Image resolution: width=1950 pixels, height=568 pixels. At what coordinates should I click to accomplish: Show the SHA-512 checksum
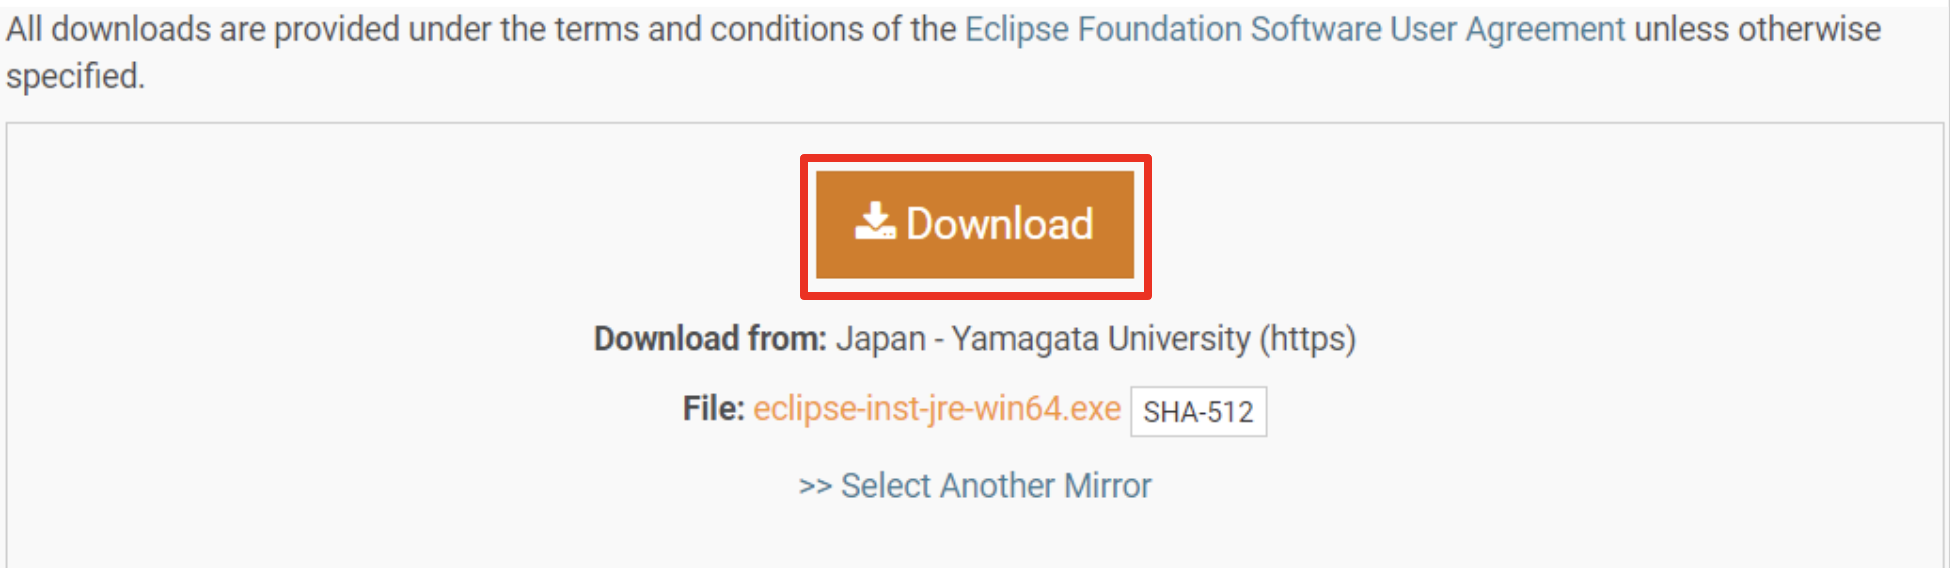(1198, 411)
